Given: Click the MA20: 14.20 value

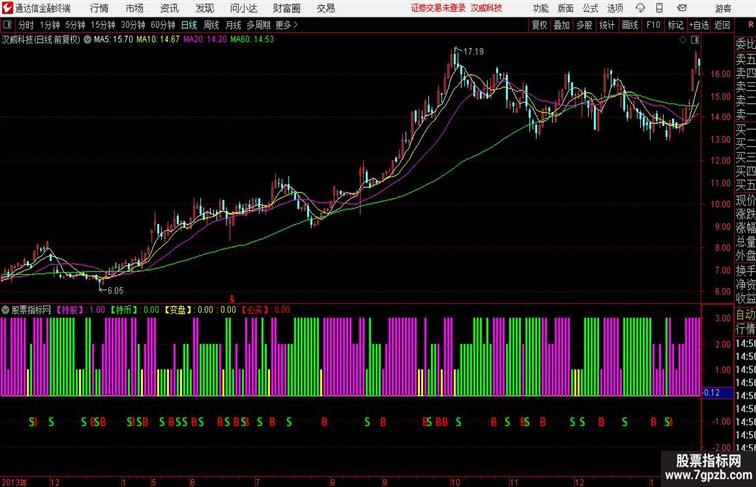Looking at the screenshot, I should tap(205, 40).
